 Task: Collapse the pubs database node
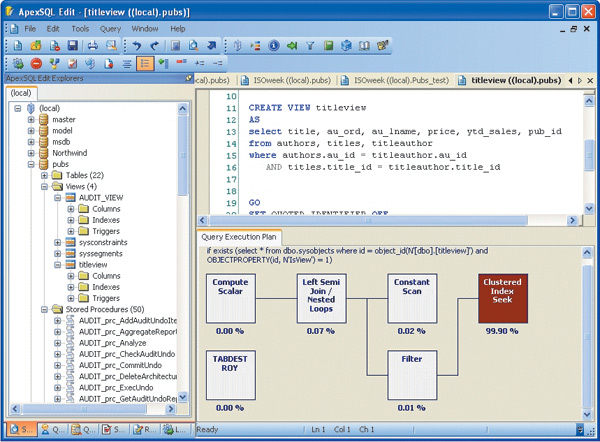[x=31, y=164]
